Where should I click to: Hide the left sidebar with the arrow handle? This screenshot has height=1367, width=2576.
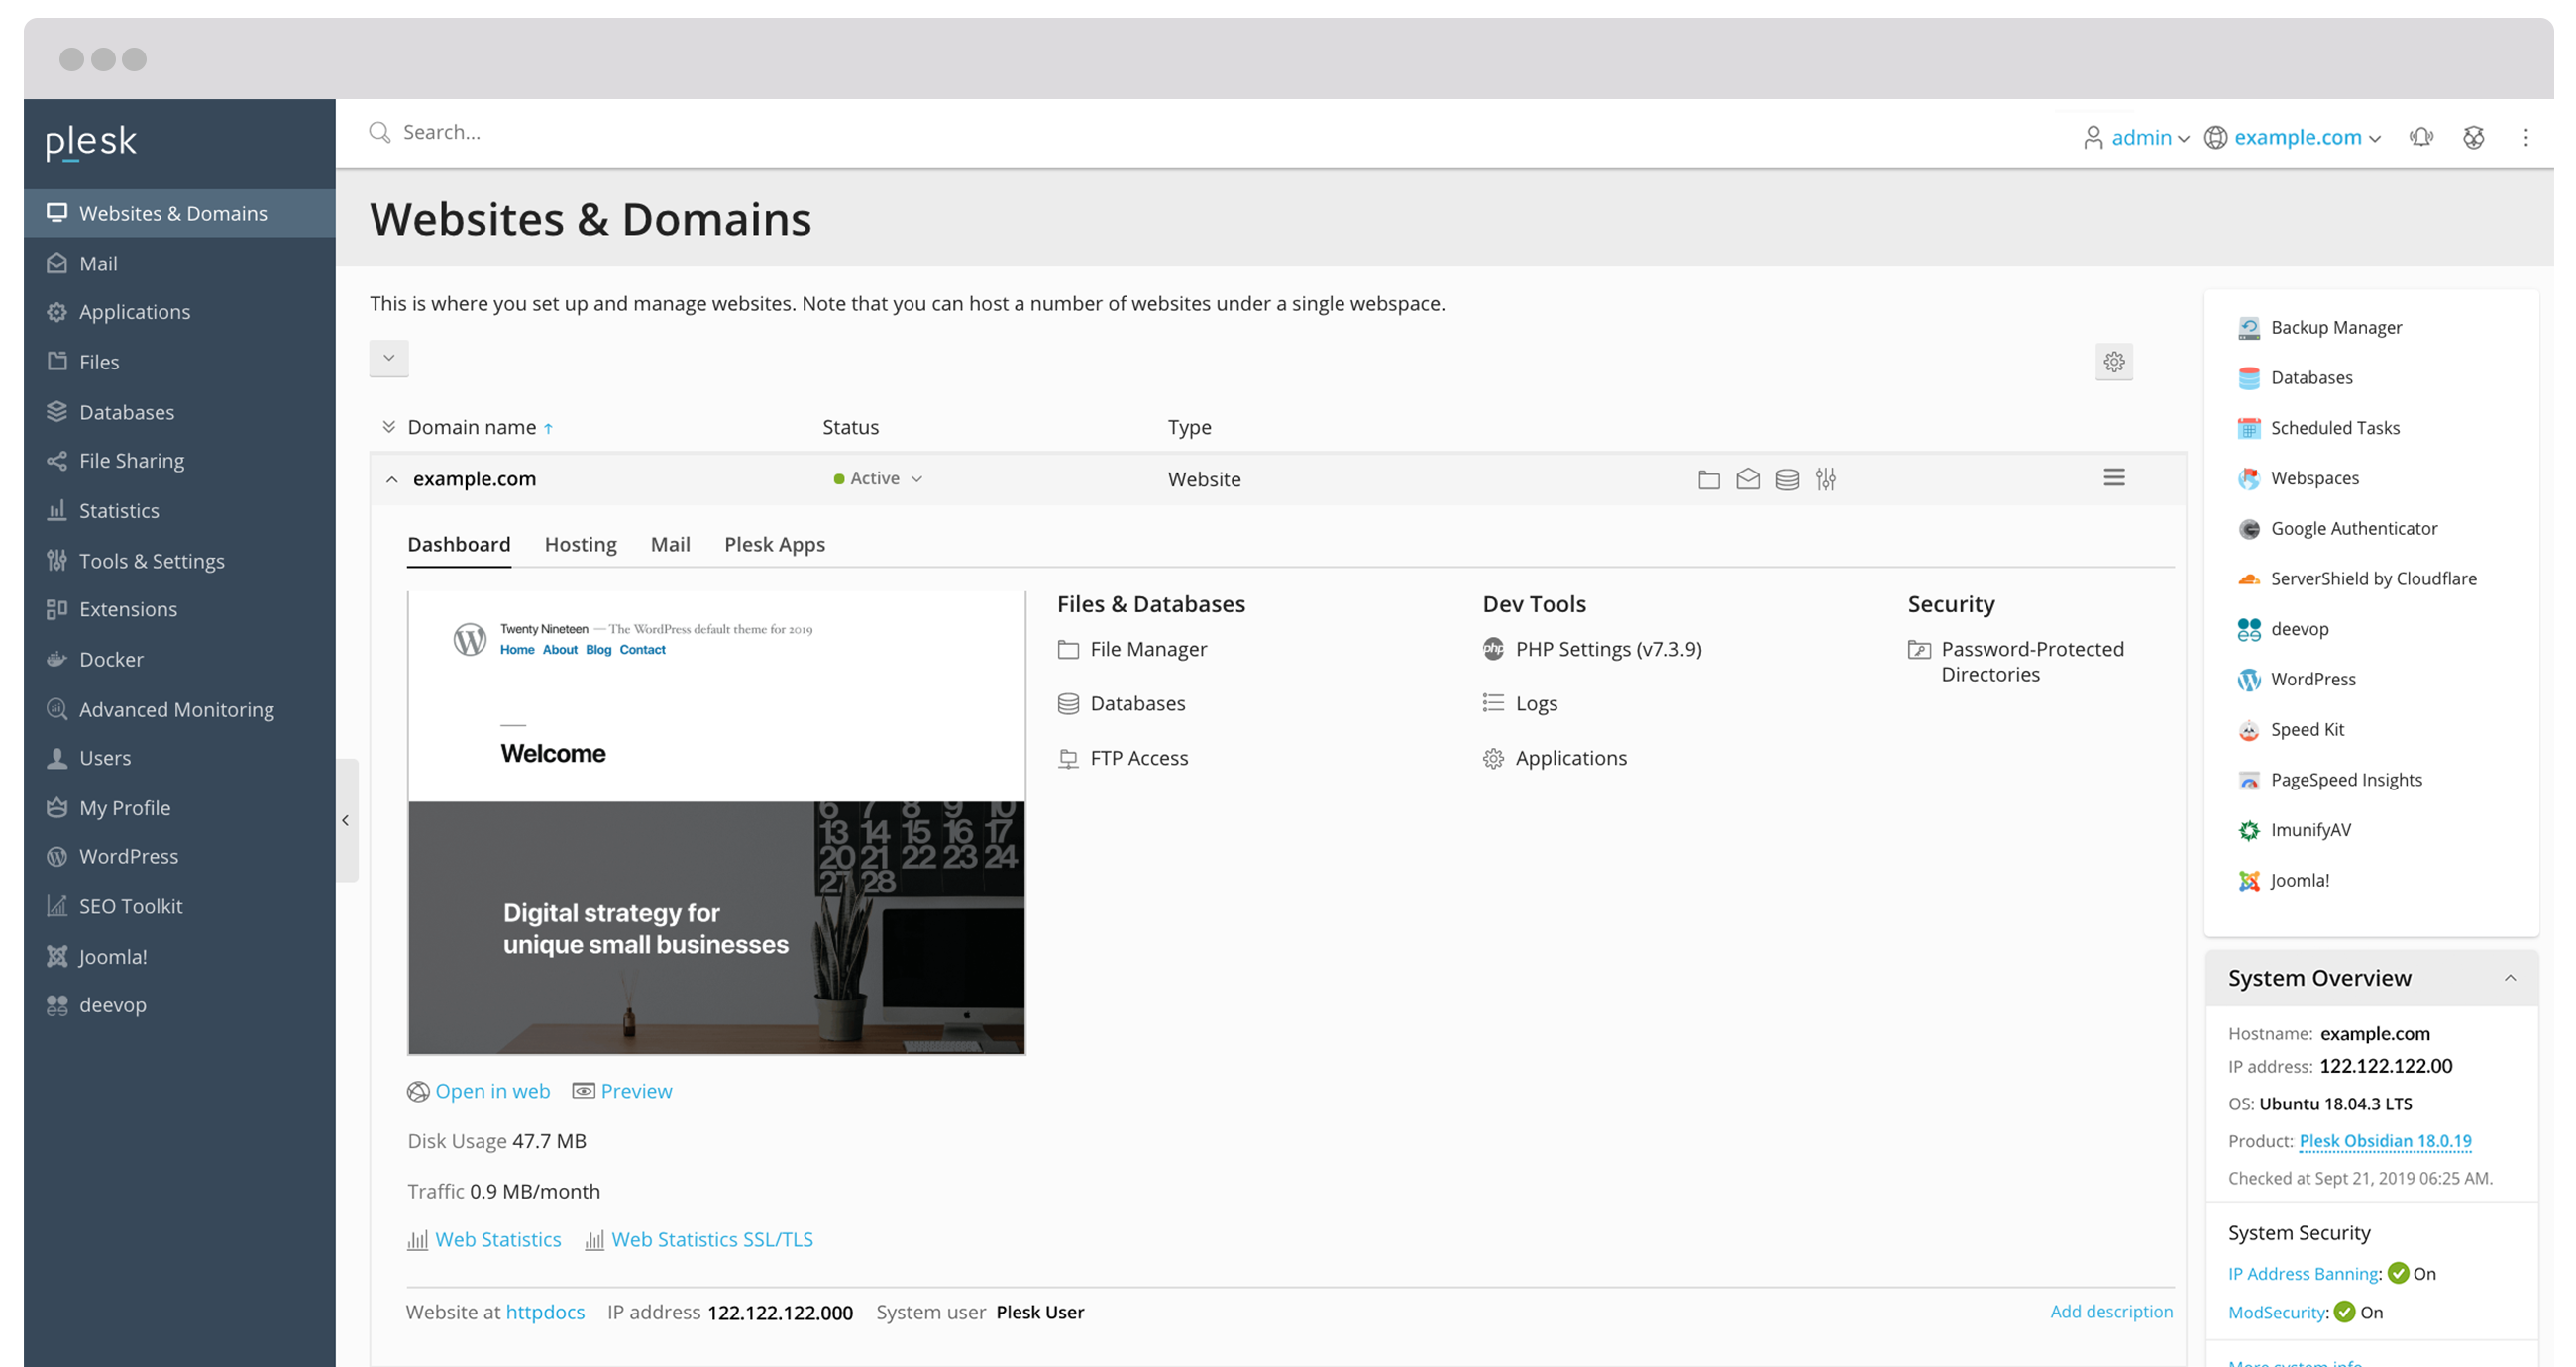(346, 821)
